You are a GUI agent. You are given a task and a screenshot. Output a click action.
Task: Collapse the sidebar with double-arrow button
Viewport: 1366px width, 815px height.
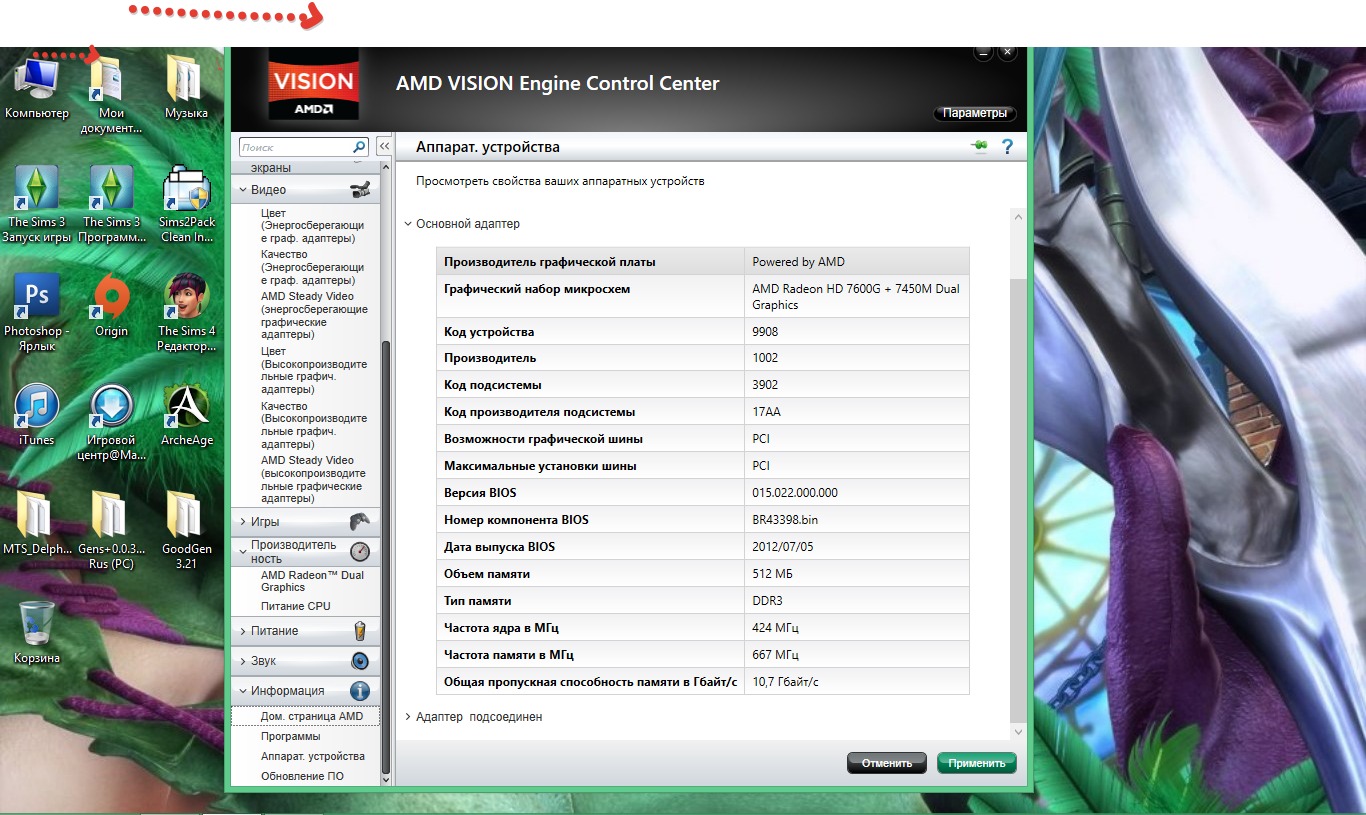[x=383, y=147]
